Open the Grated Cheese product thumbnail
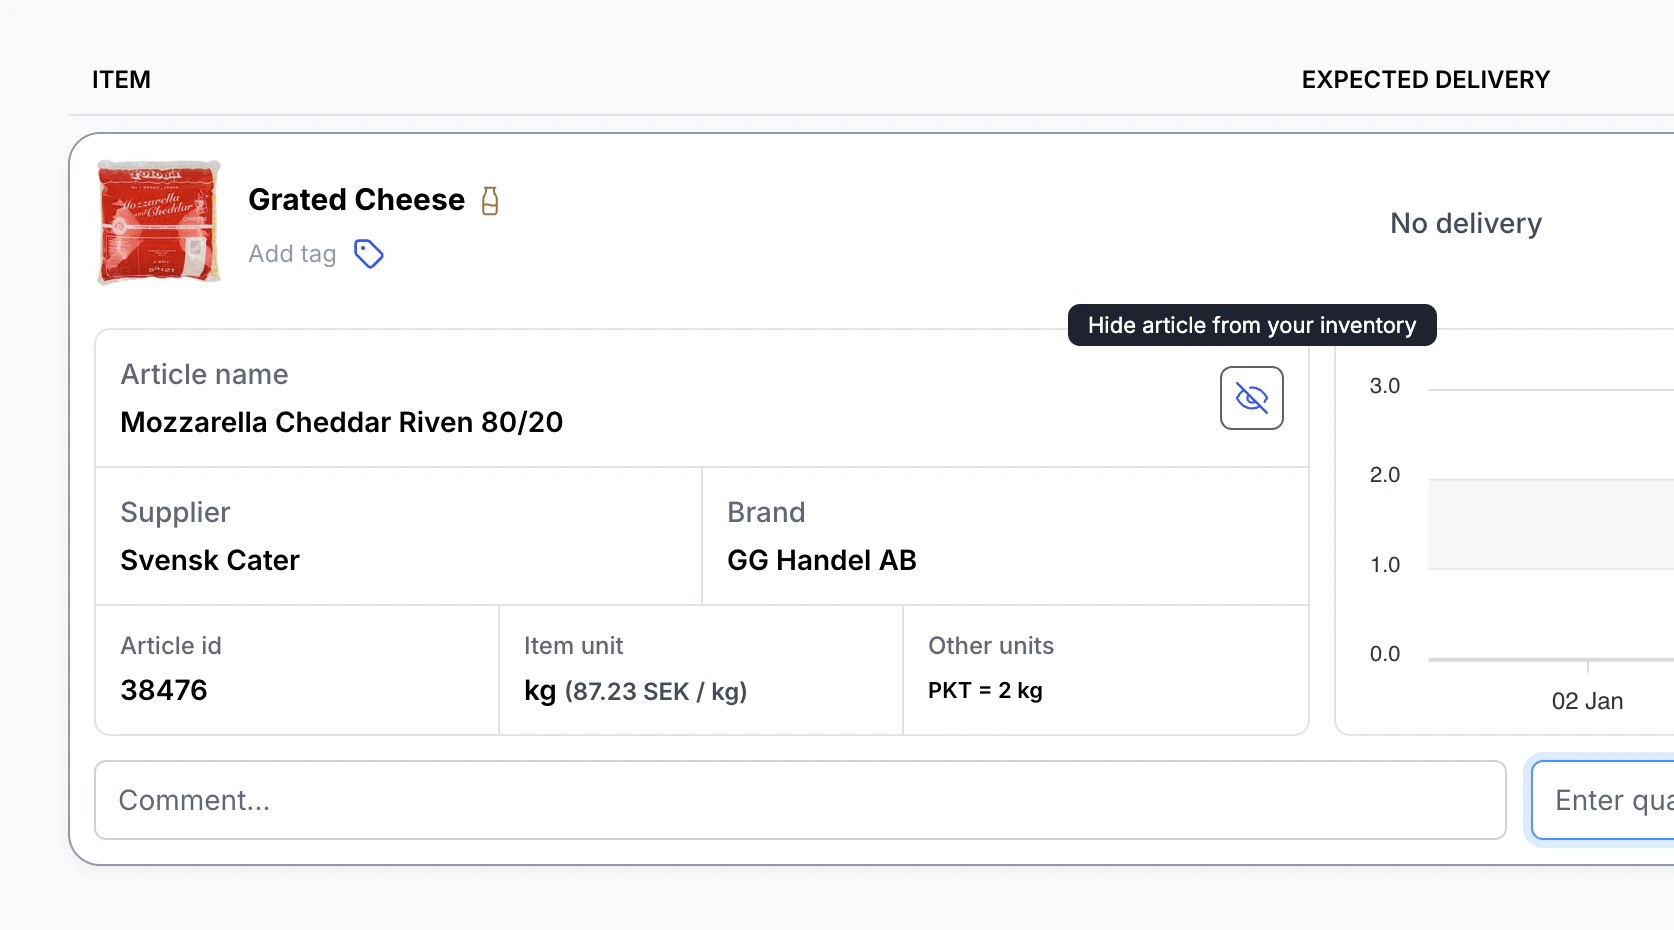 pos(159,222)
